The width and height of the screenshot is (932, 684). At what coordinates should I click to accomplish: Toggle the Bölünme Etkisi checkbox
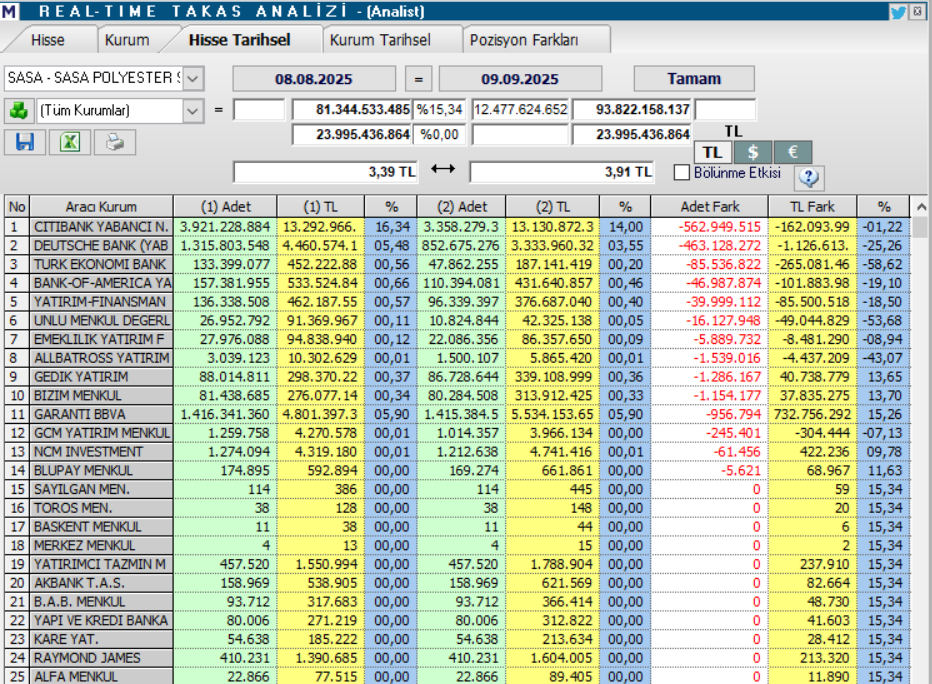682,172
